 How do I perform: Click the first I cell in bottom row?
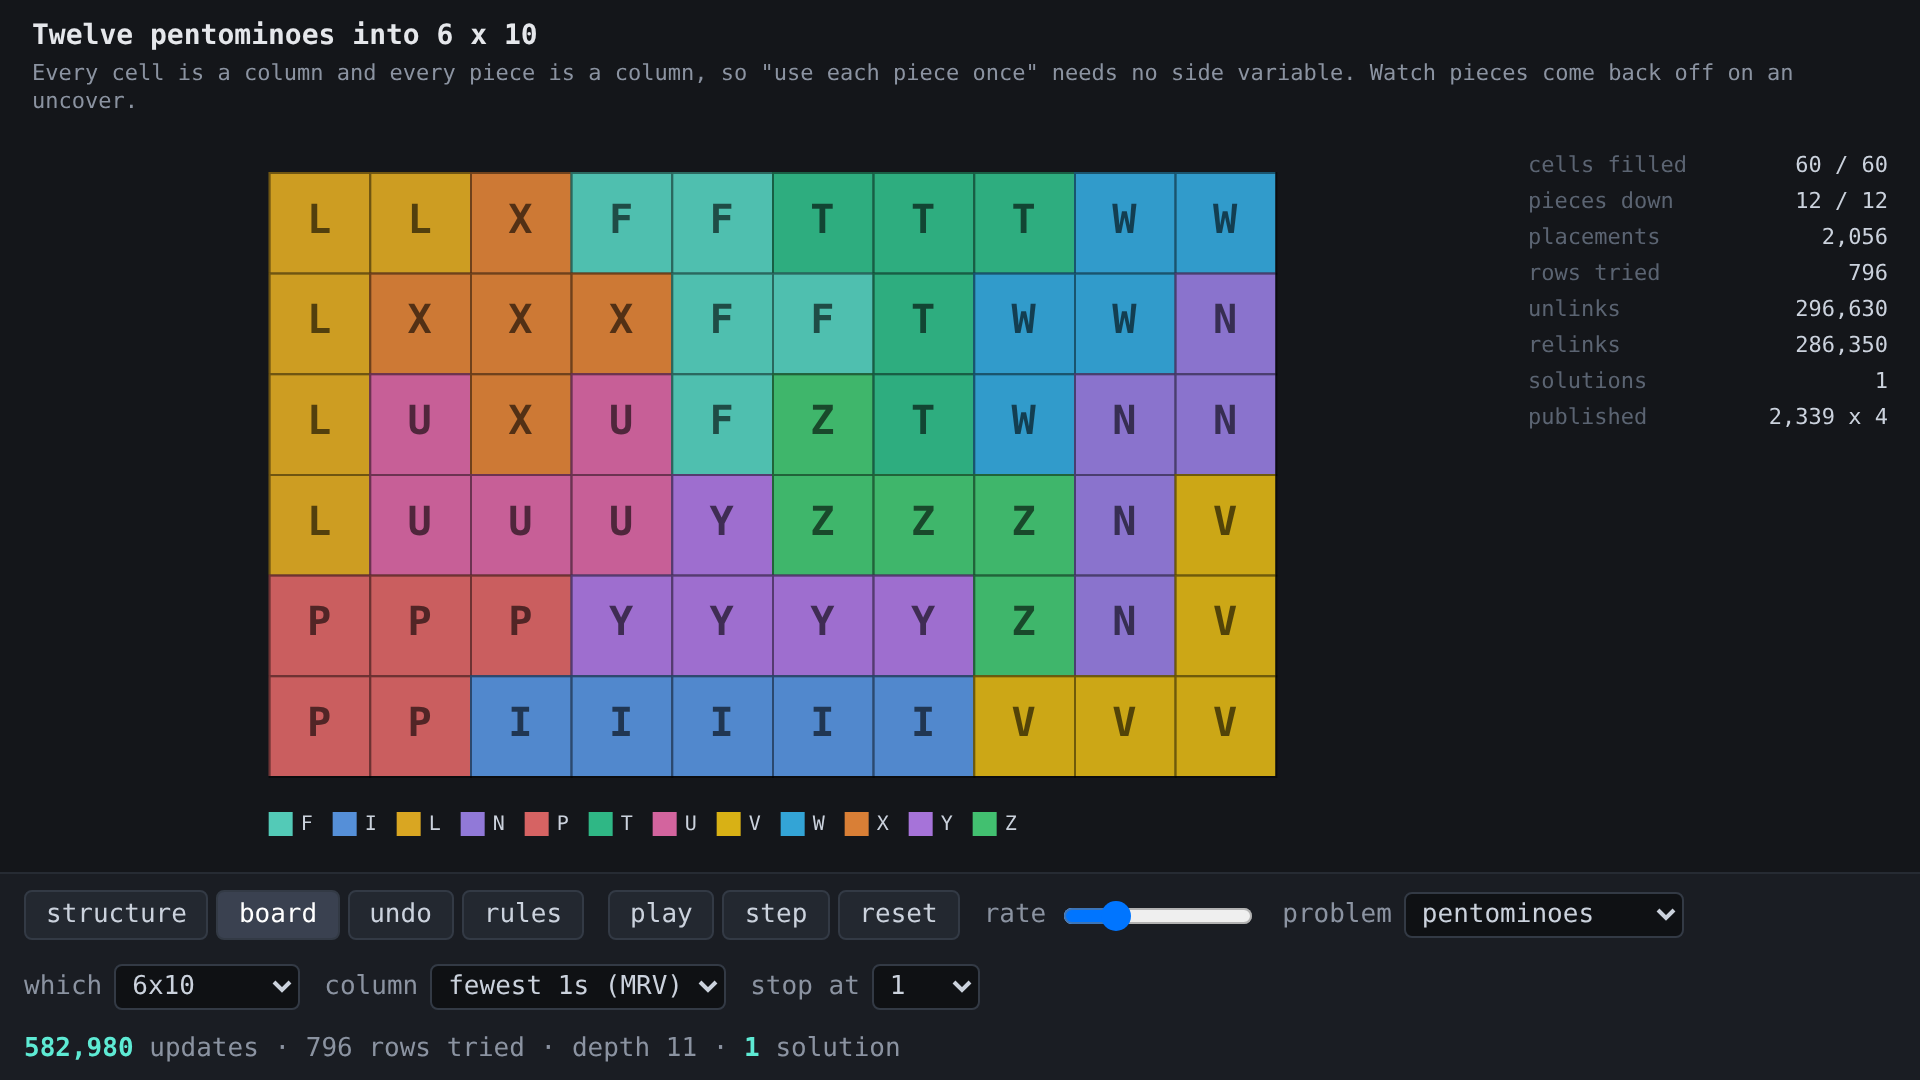coord(521,726)
